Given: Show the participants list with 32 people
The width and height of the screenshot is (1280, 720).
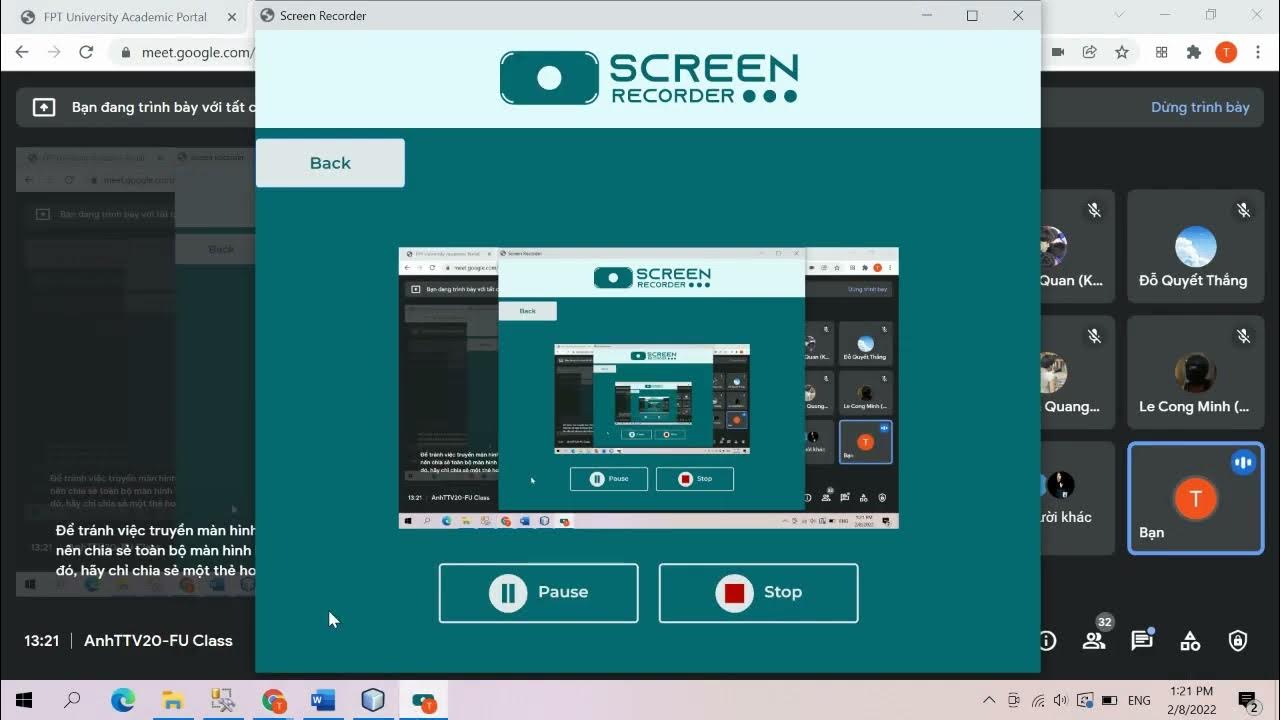Looking at the screenshot, I should pos(1094,641).
